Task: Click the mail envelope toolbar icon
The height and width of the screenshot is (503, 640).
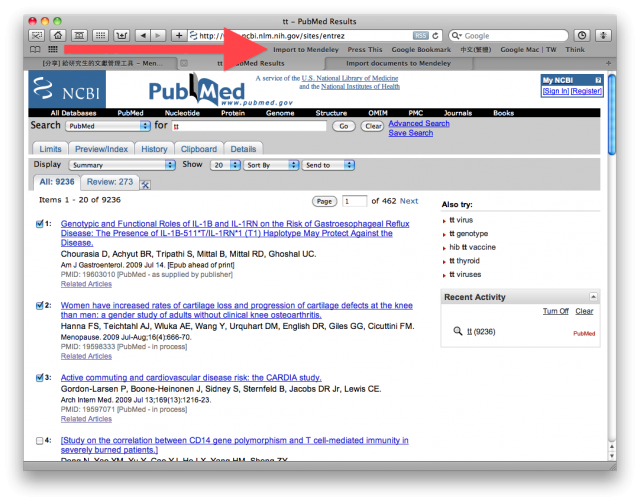Action: (x=37, y=36)
